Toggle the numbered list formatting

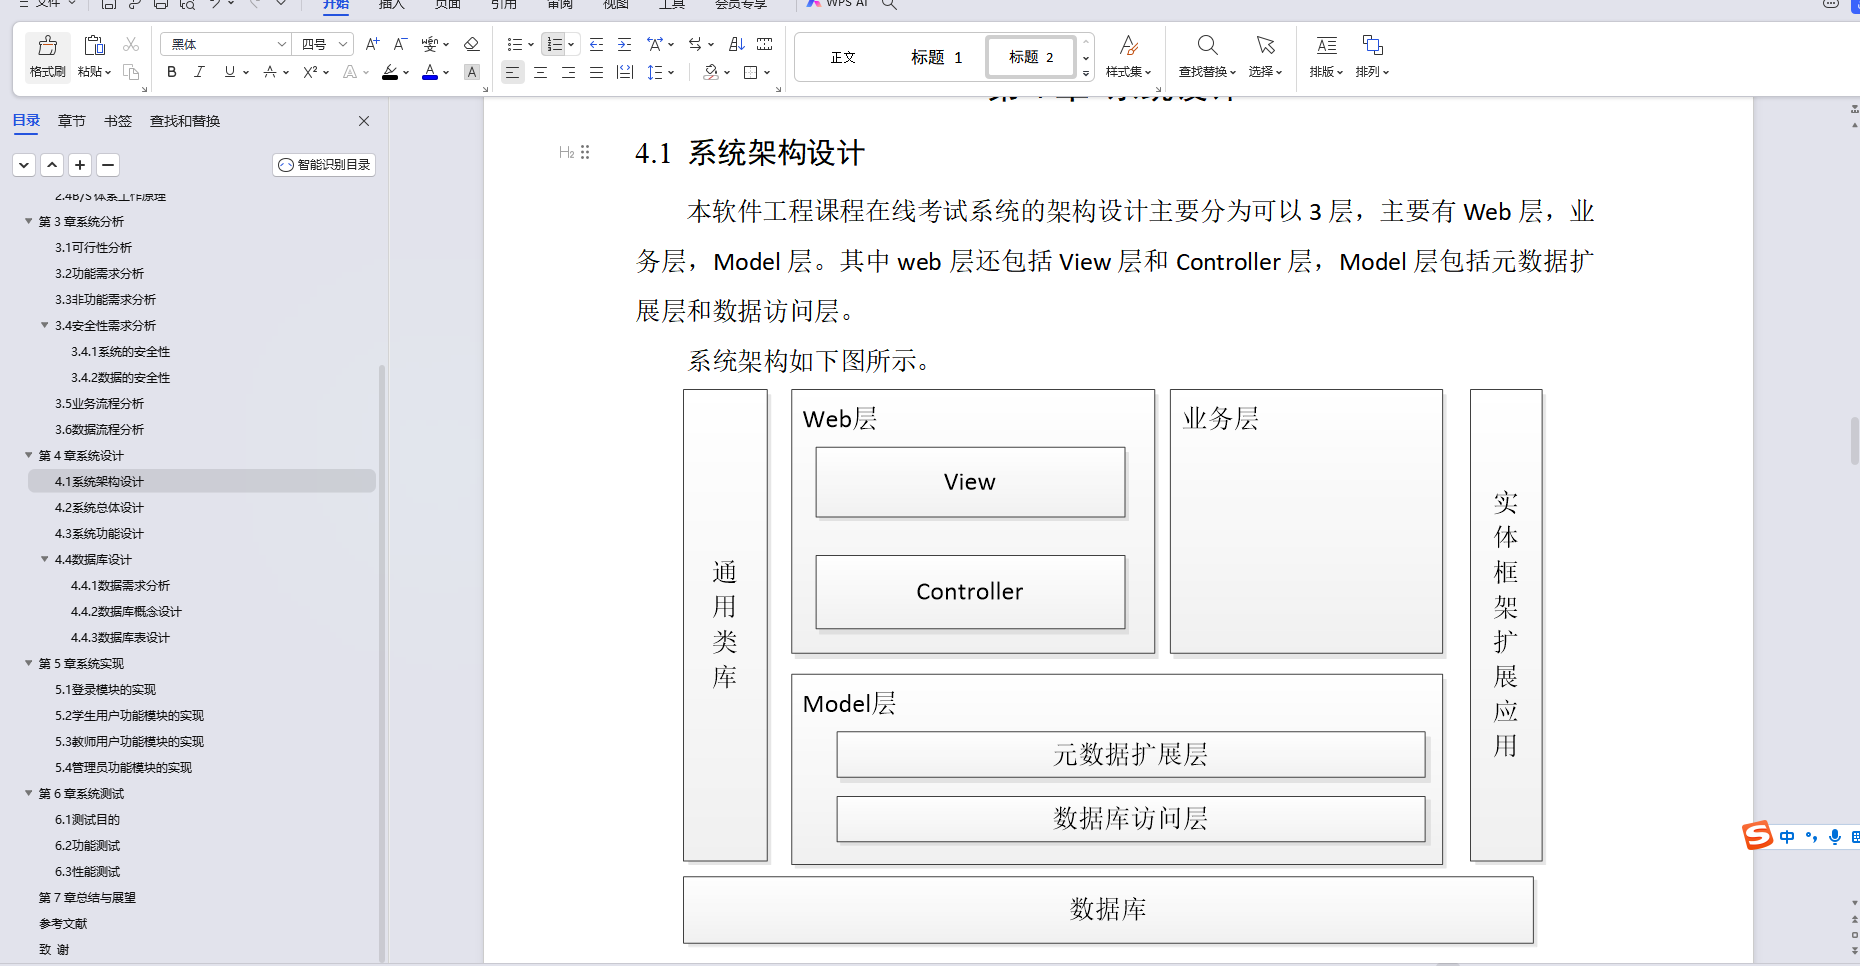coord(552,44)
